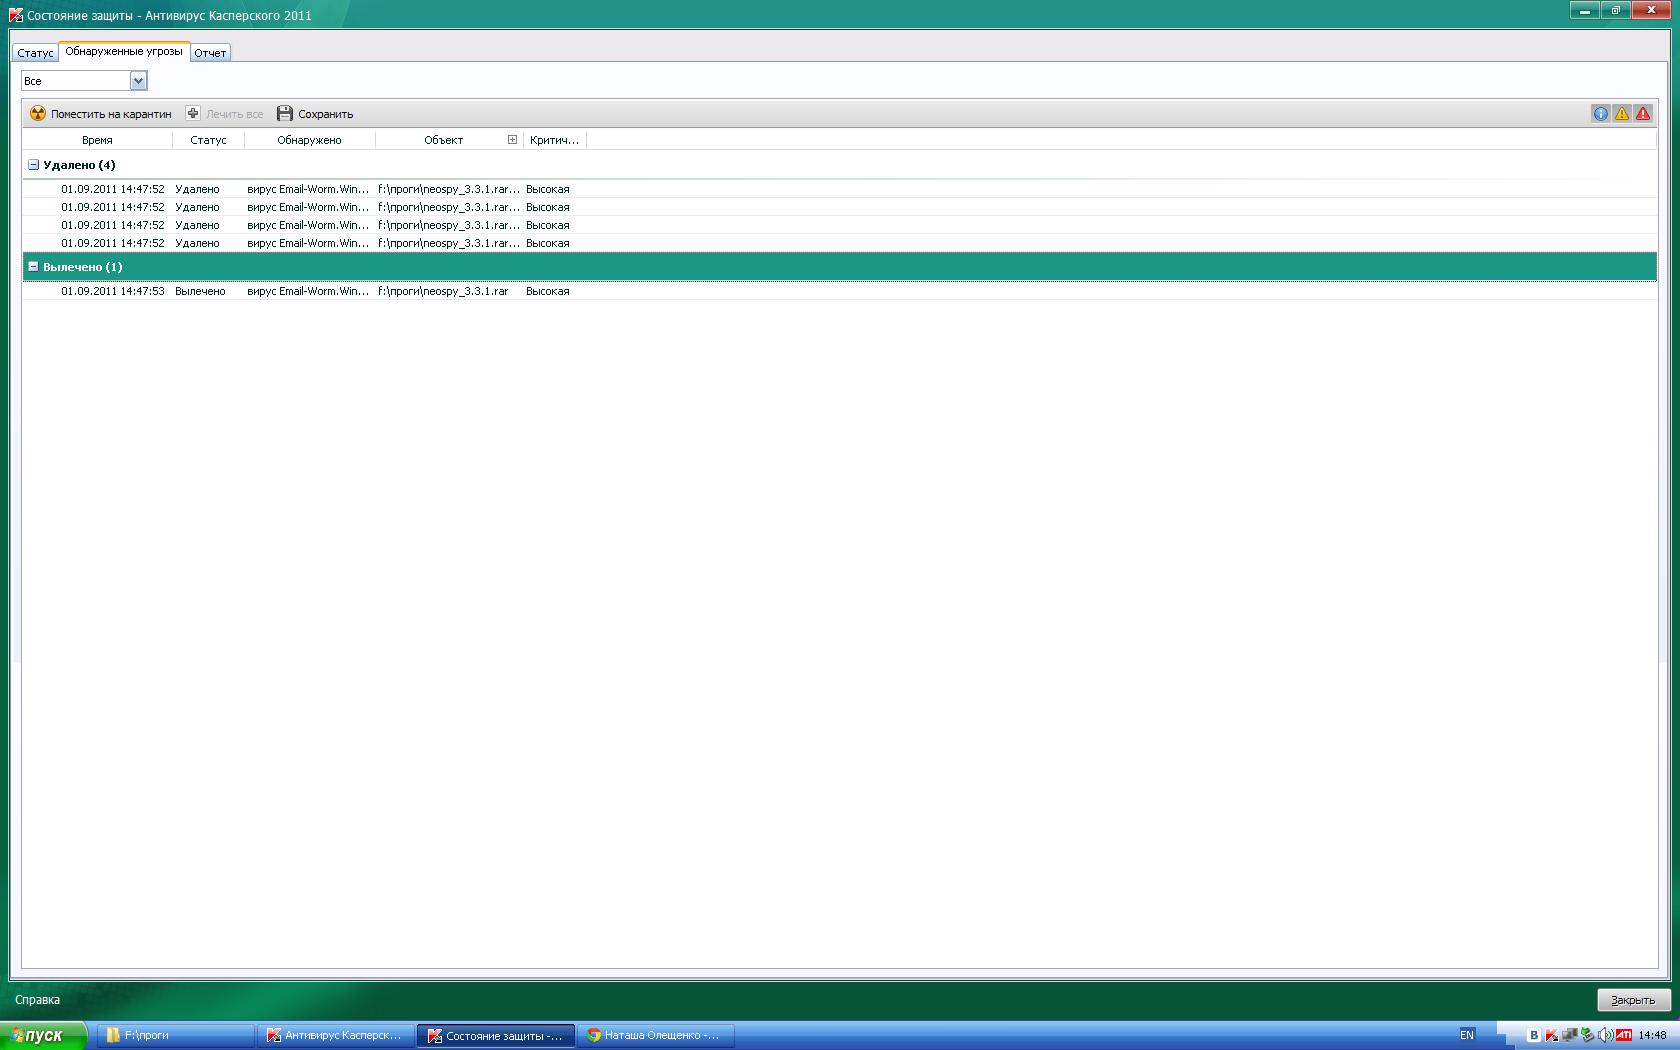The image size is (1680, 1050).
Task: Toggle the yellow warning events filter
Action: (1621, 113)
